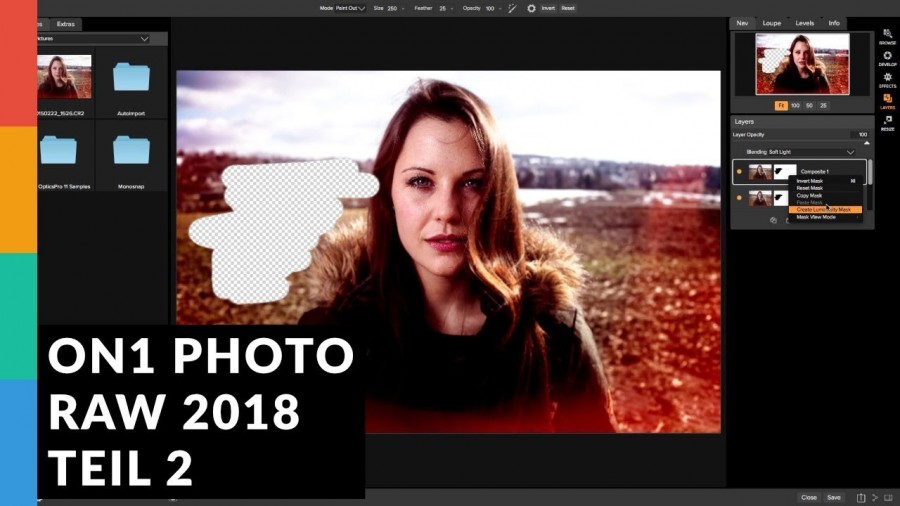Image resolution: width=900 pixels, height=506 pixels.
Task: Click the navigator preview thumbnail
Action: coord(802,64)
